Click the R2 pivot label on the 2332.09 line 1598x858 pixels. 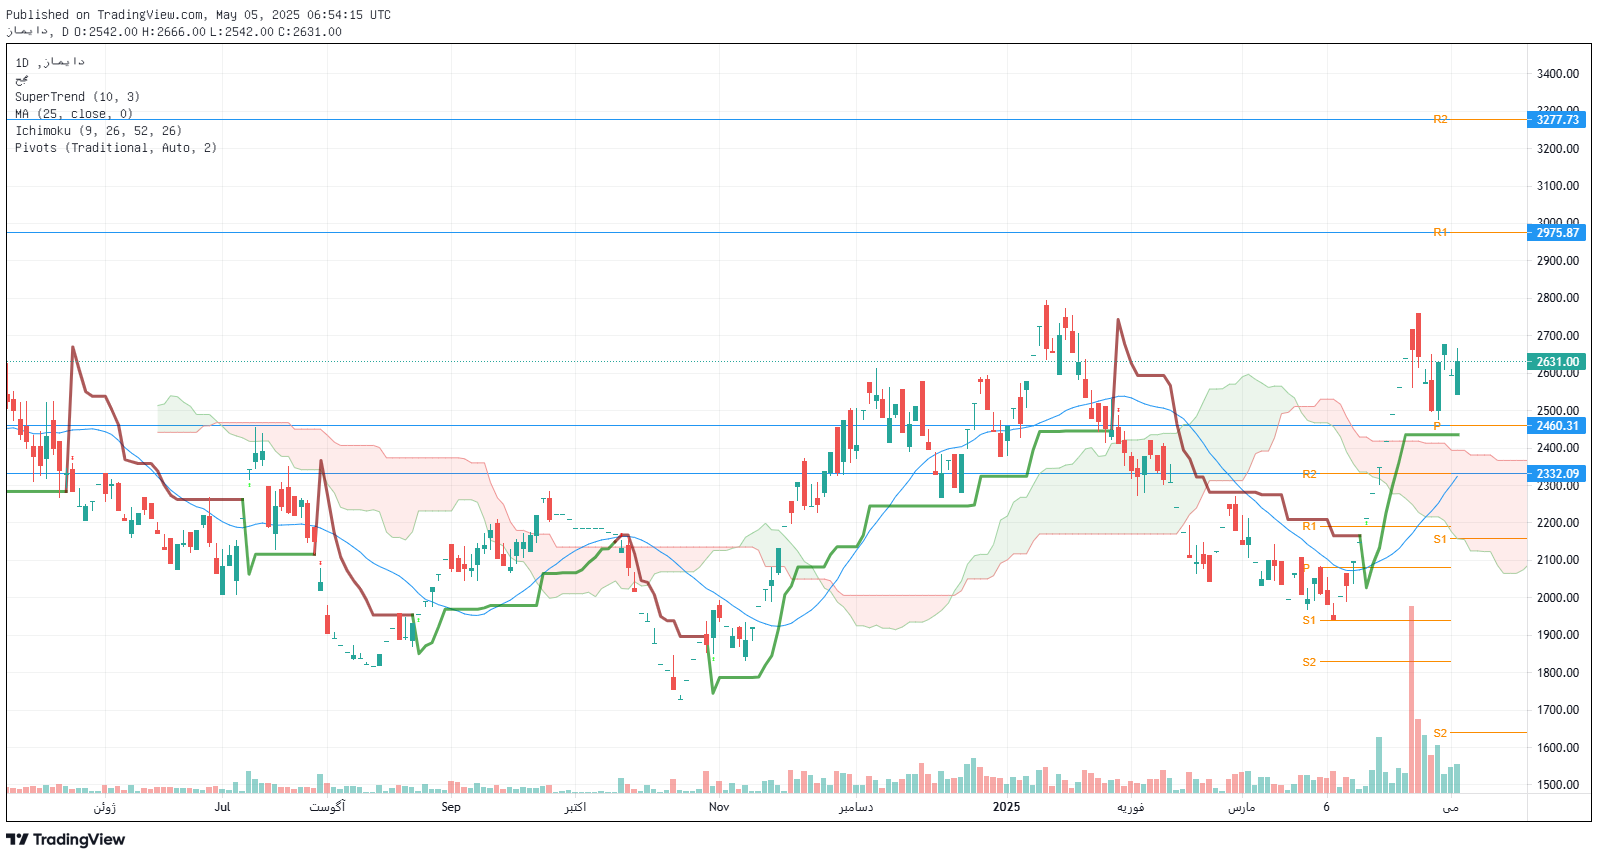[x=1309, y=474]
